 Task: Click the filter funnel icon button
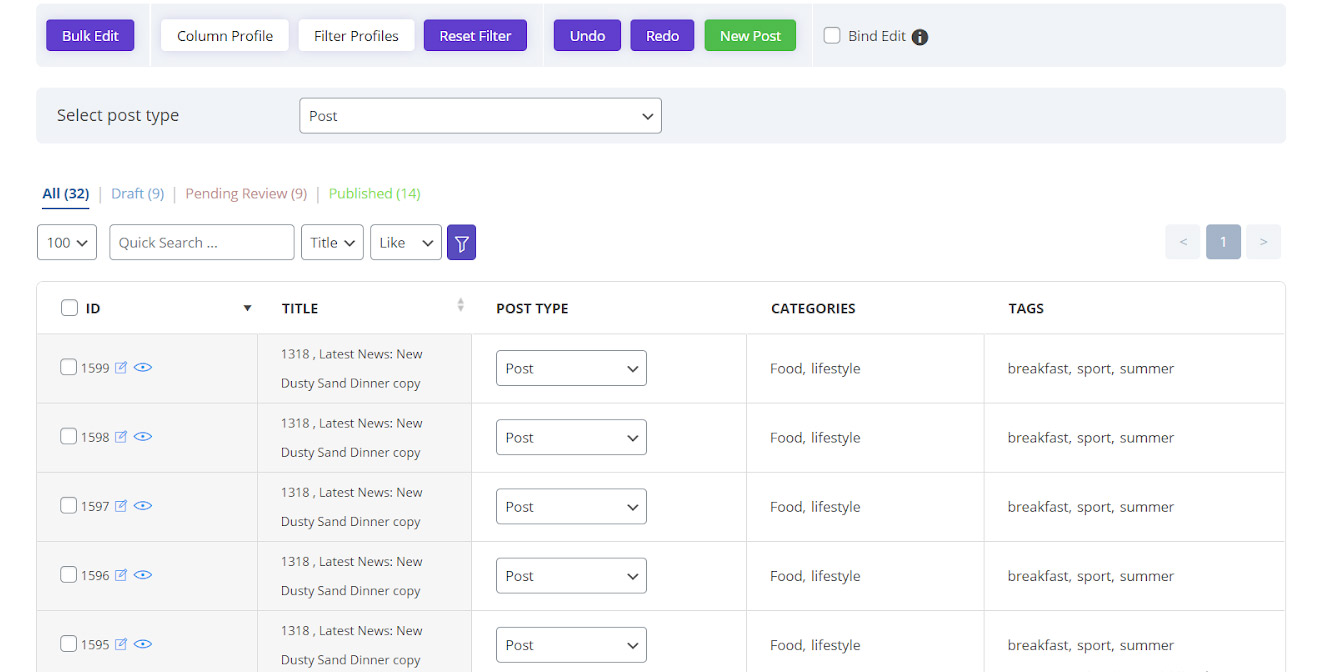[x=461, y=242]
